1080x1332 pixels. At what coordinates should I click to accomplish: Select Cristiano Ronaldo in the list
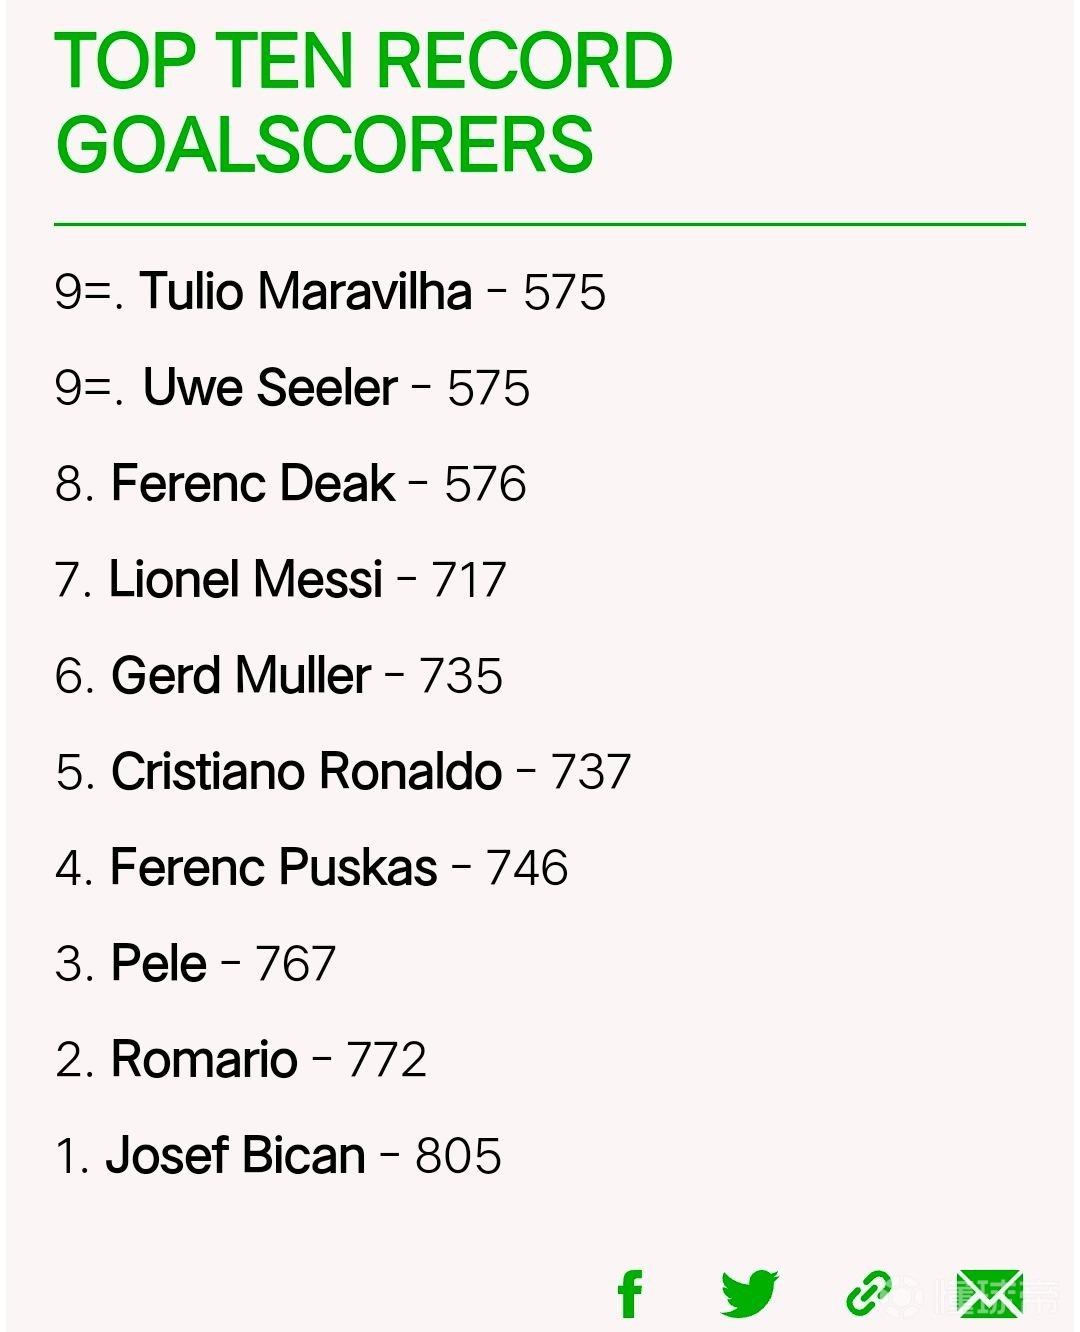(306, 772)
